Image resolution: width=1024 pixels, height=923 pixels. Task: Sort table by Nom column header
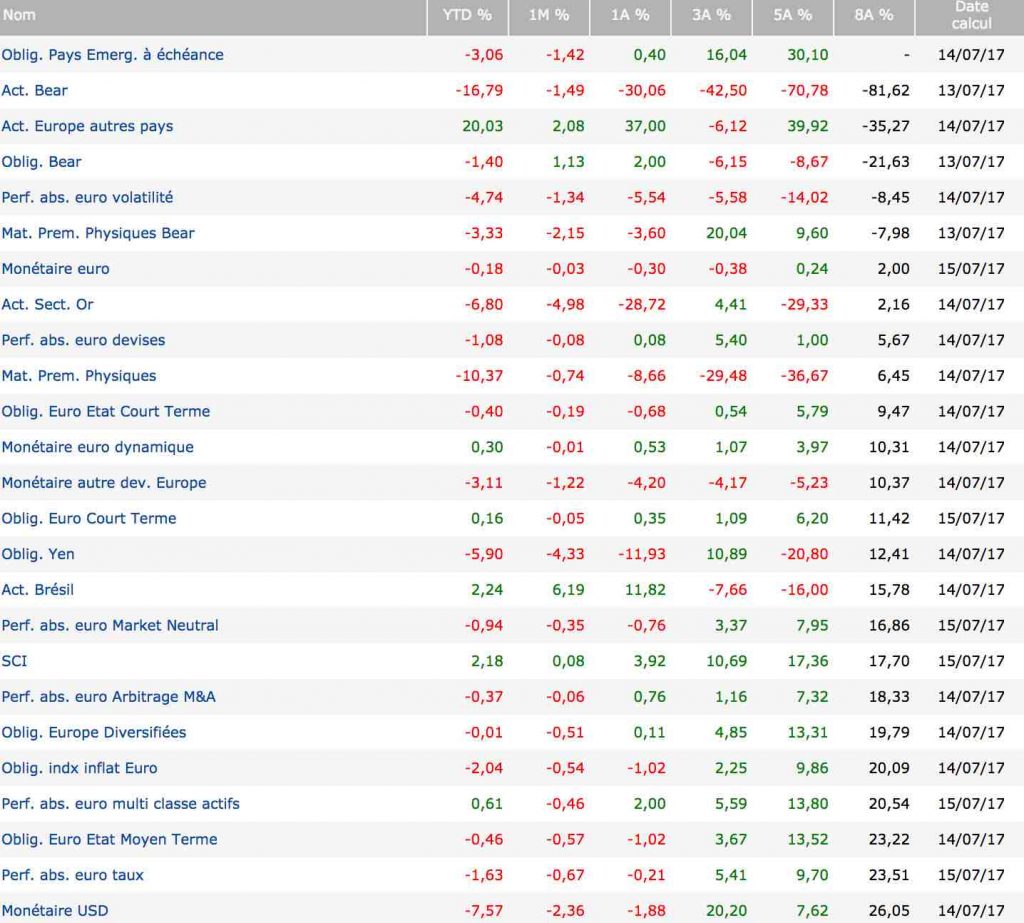coord(19,15)
